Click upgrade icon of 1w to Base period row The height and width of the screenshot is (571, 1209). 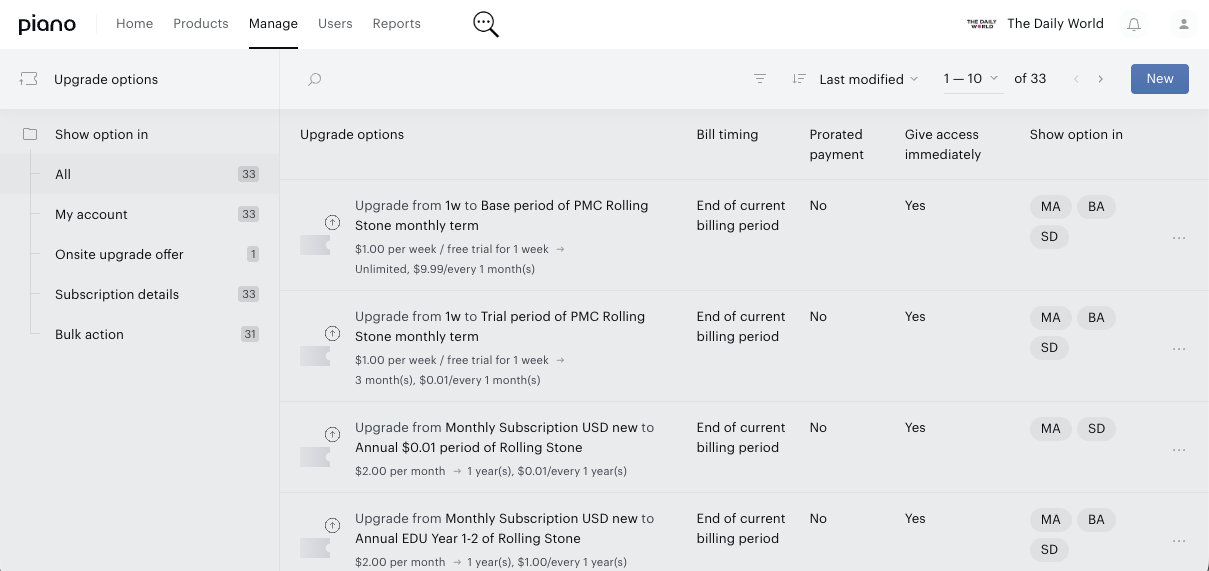(333, 222)
